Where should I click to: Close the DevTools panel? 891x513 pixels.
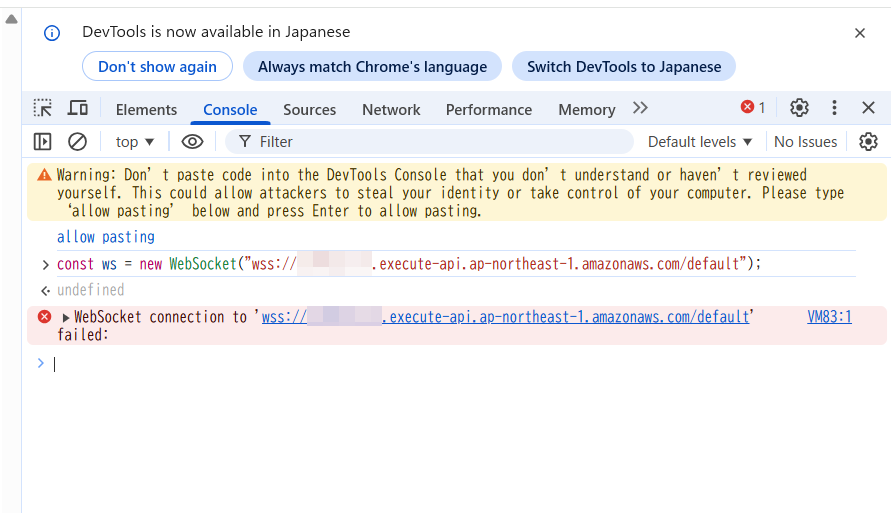(x=868, y=108)
